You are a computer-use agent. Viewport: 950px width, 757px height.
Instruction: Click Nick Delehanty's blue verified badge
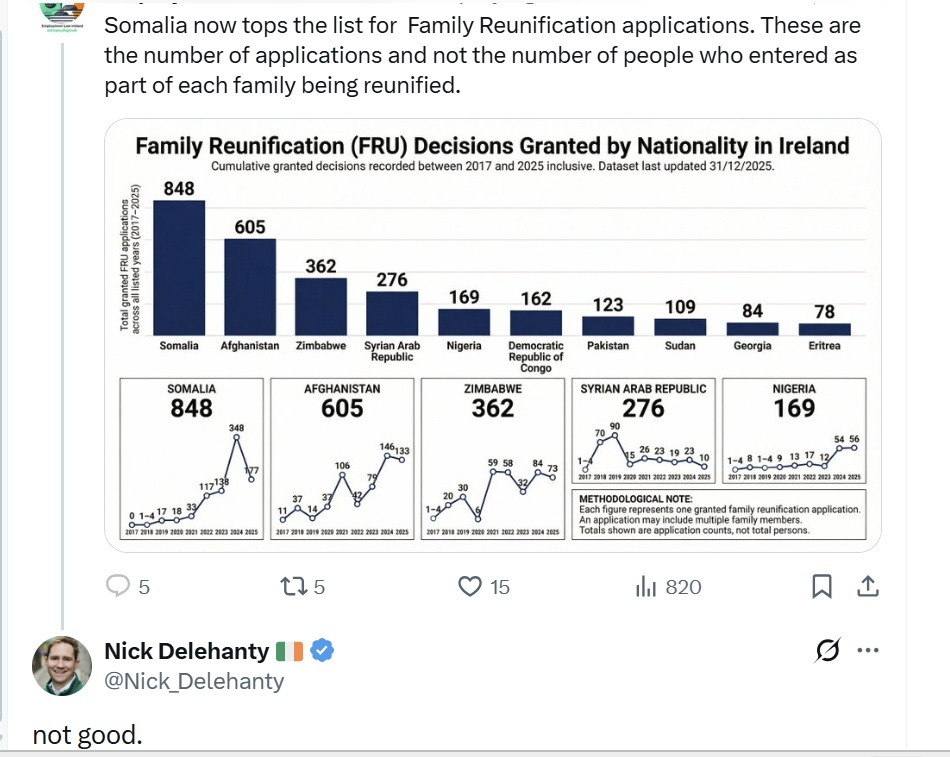pyautogui.click(x=321, y=651)
